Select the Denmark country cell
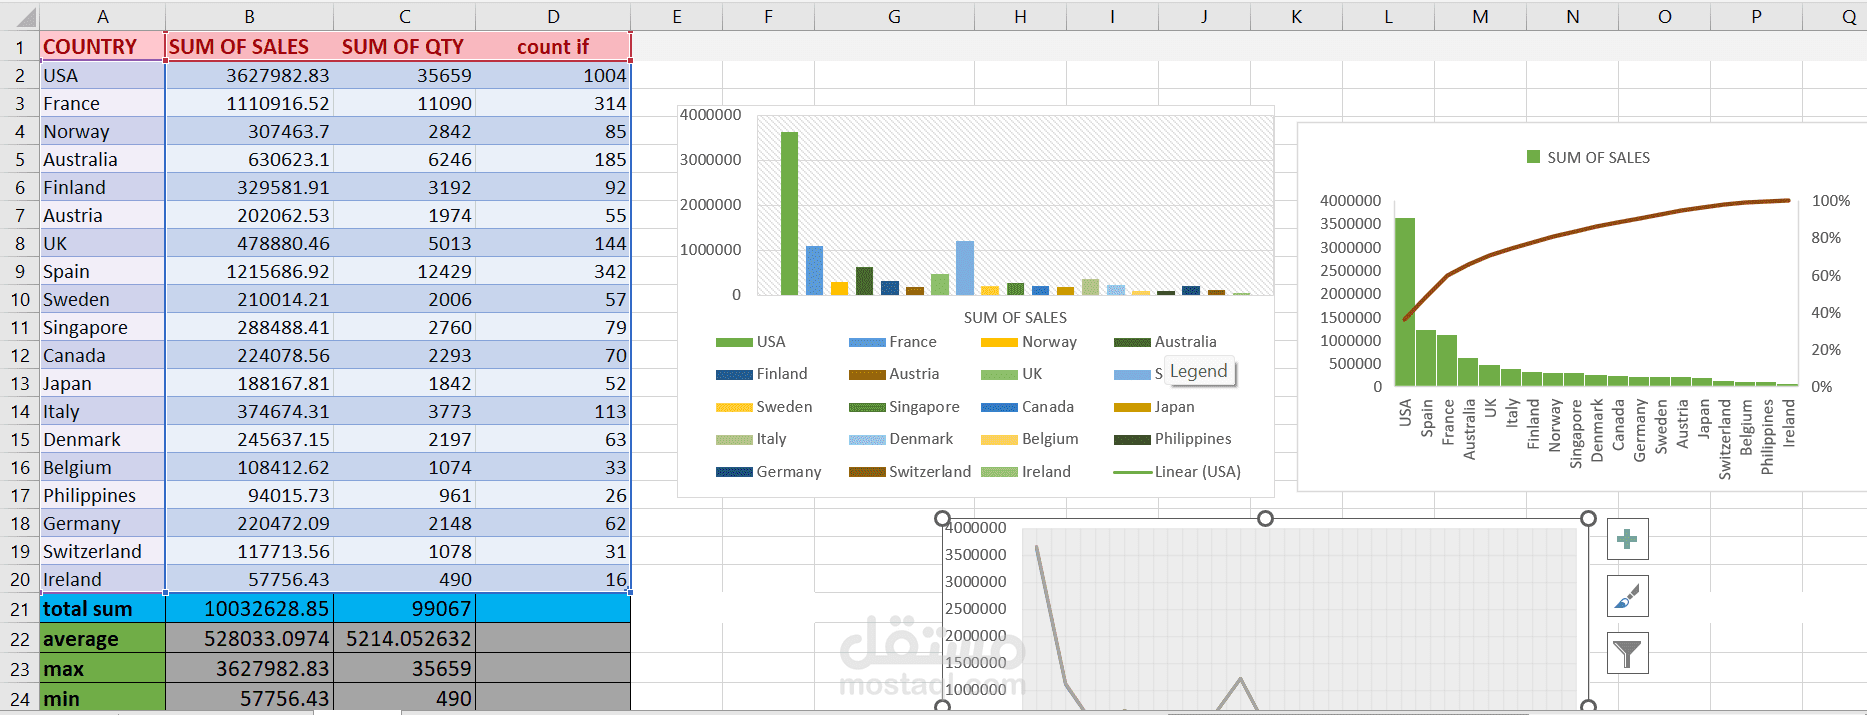The width and height of the screenshot is (1867, 715). pyautogui.click(x=102, y=439)
